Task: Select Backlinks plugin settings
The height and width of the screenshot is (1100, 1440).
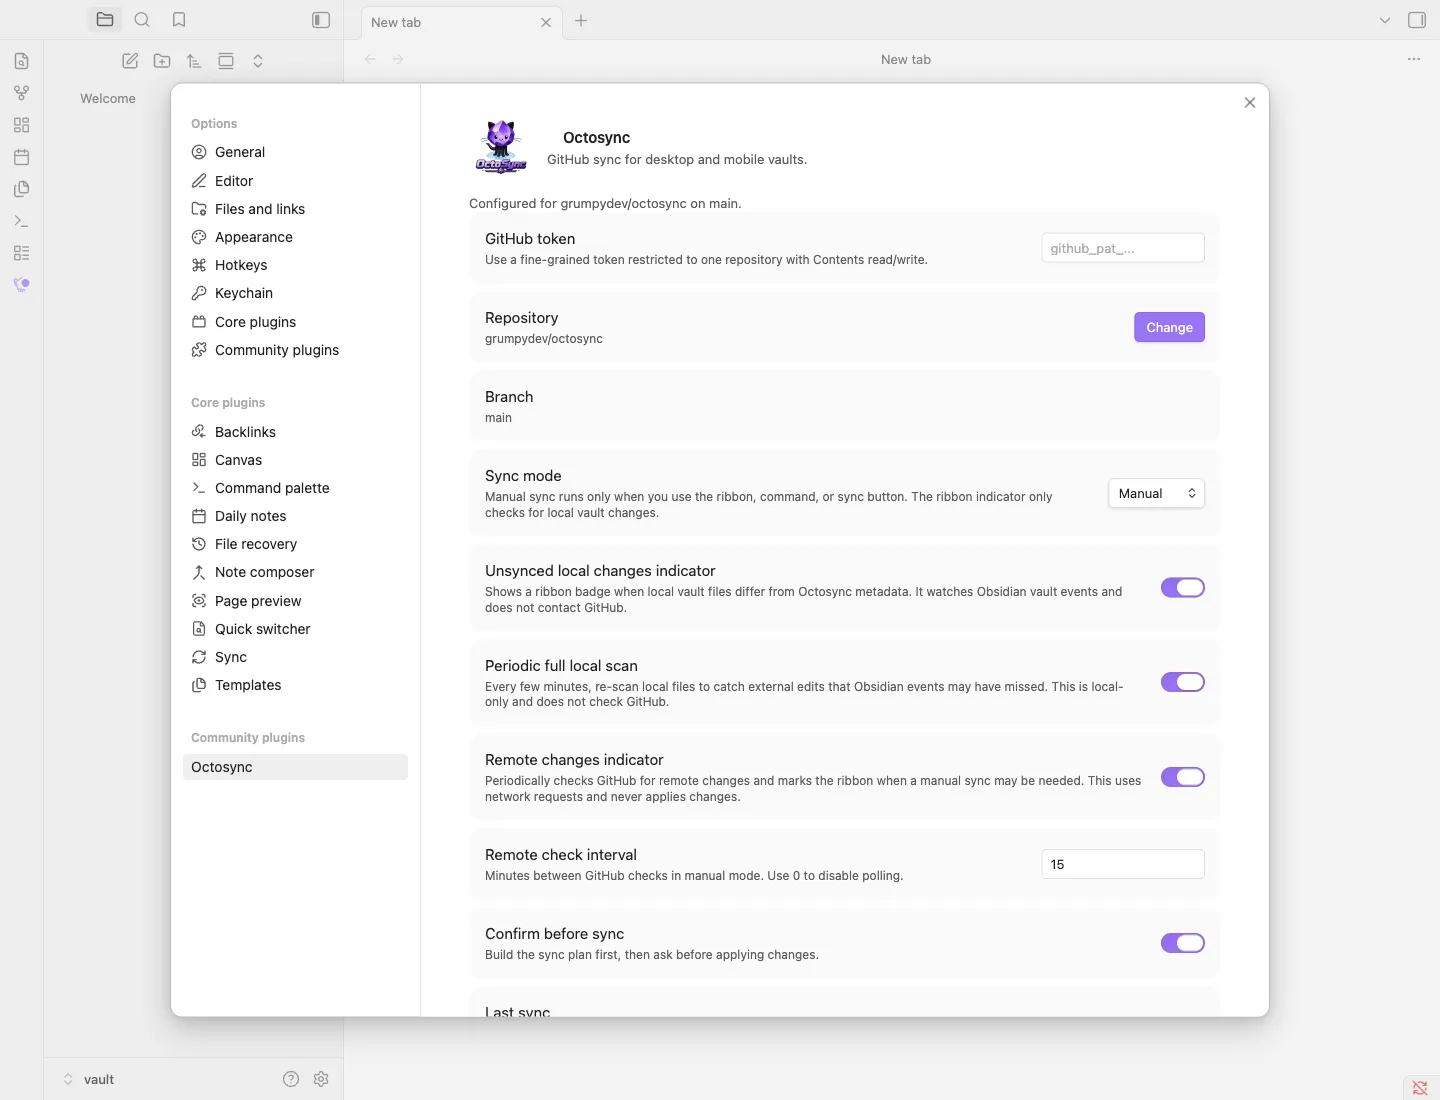Action: (x=295, y=432)
